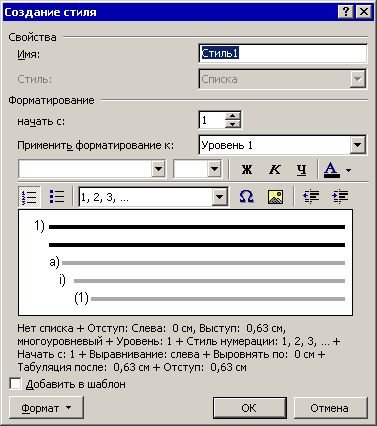Open the font name dropdown
Screen dimensions: 377x426
coord(158,169)
